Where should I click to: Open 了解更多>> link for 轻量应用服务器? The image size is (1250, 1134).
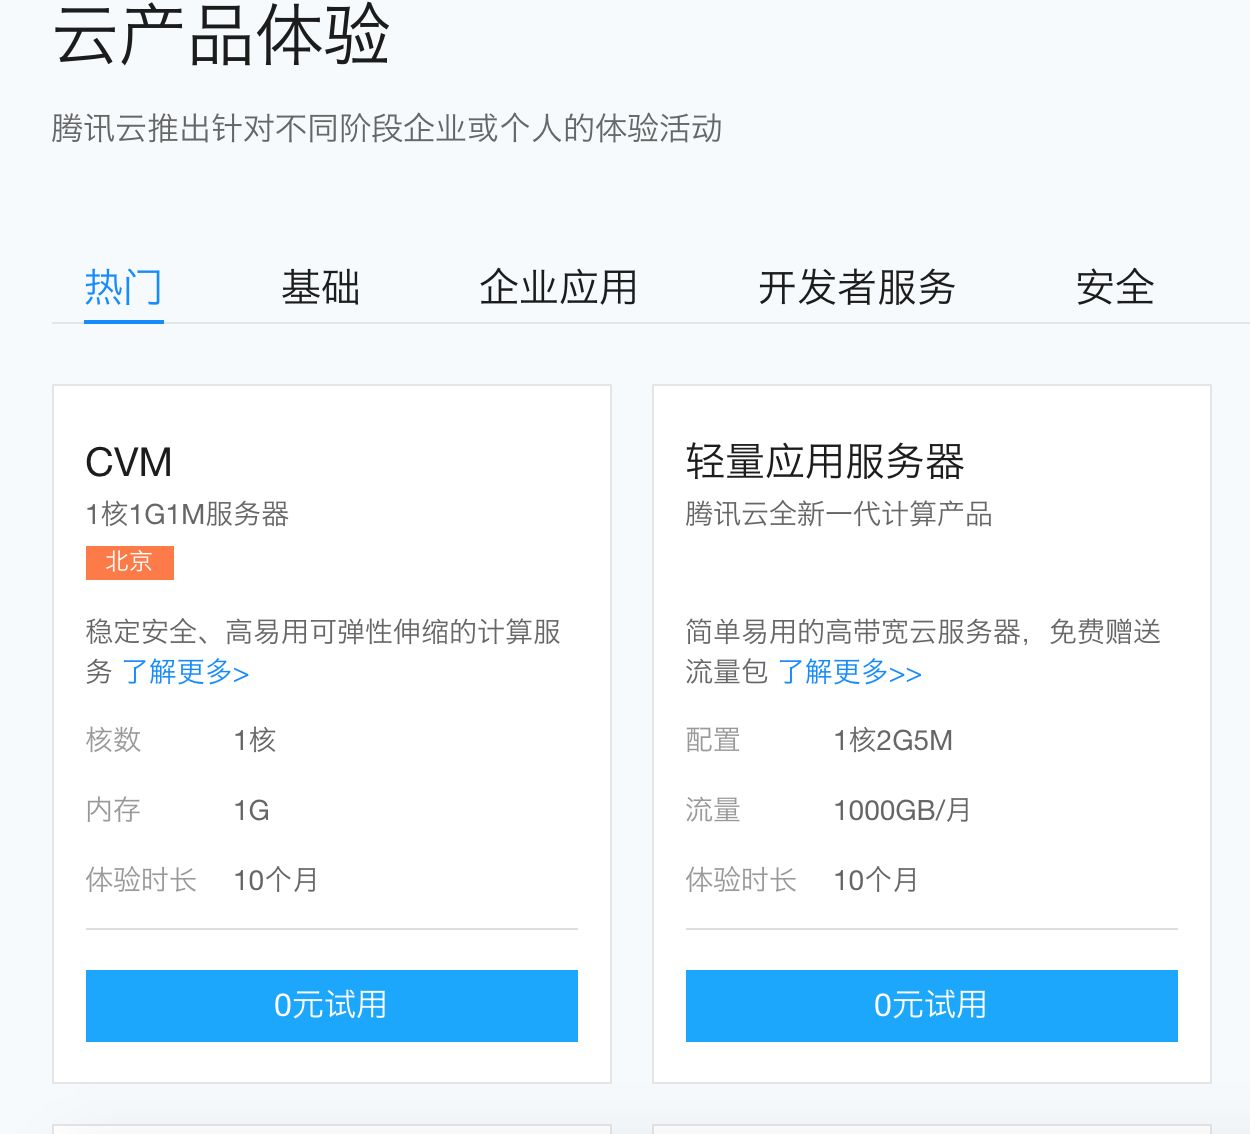point(850,672)
